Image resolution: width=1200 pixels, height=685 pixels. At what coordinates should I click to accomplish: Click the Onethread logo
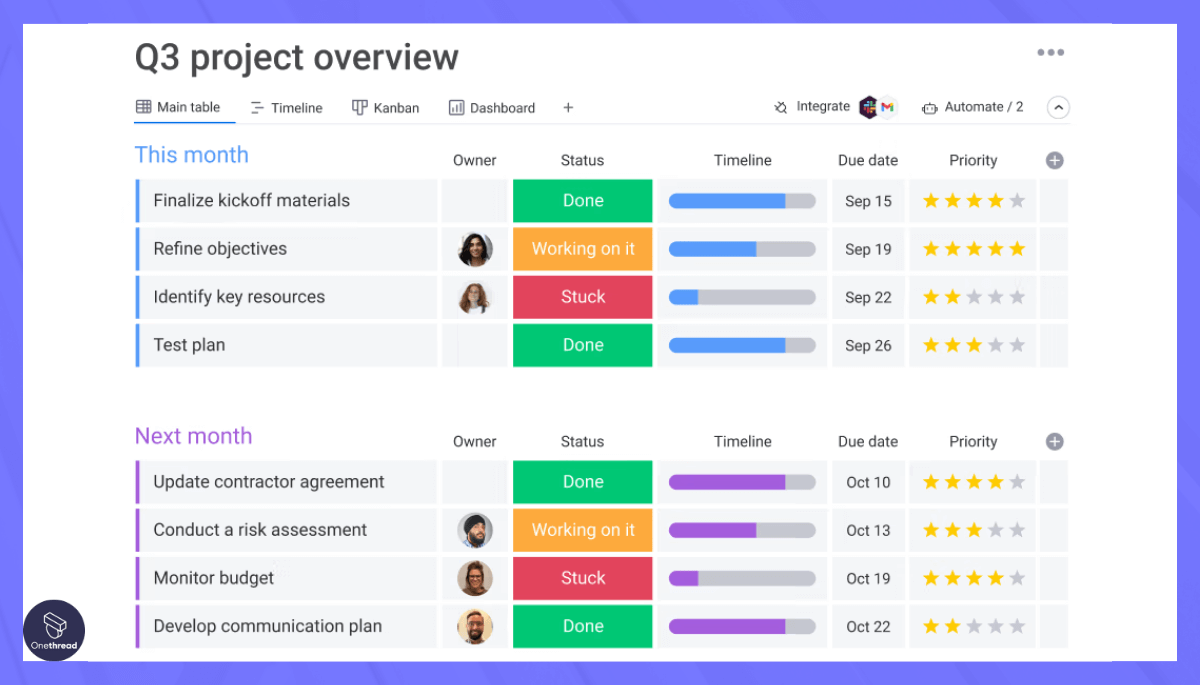click(54, 630)
